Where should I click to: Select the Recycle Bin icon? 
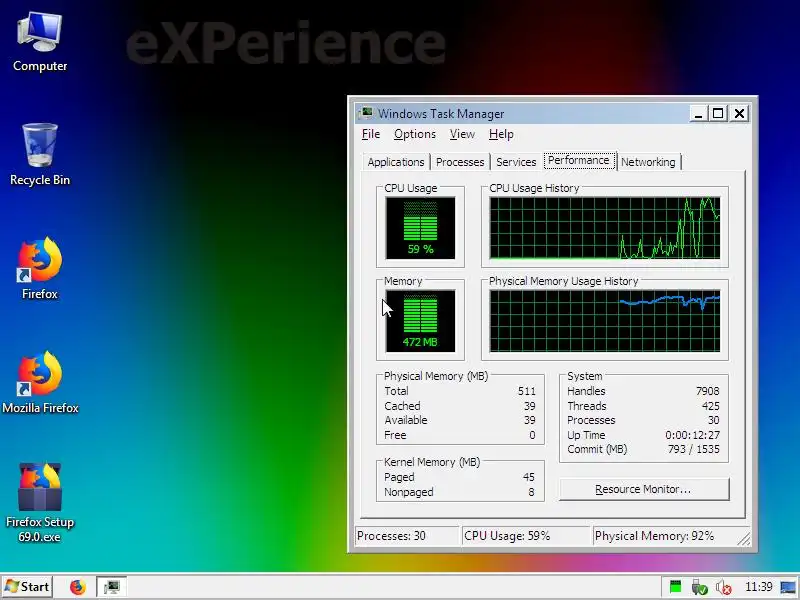(40, 154)
